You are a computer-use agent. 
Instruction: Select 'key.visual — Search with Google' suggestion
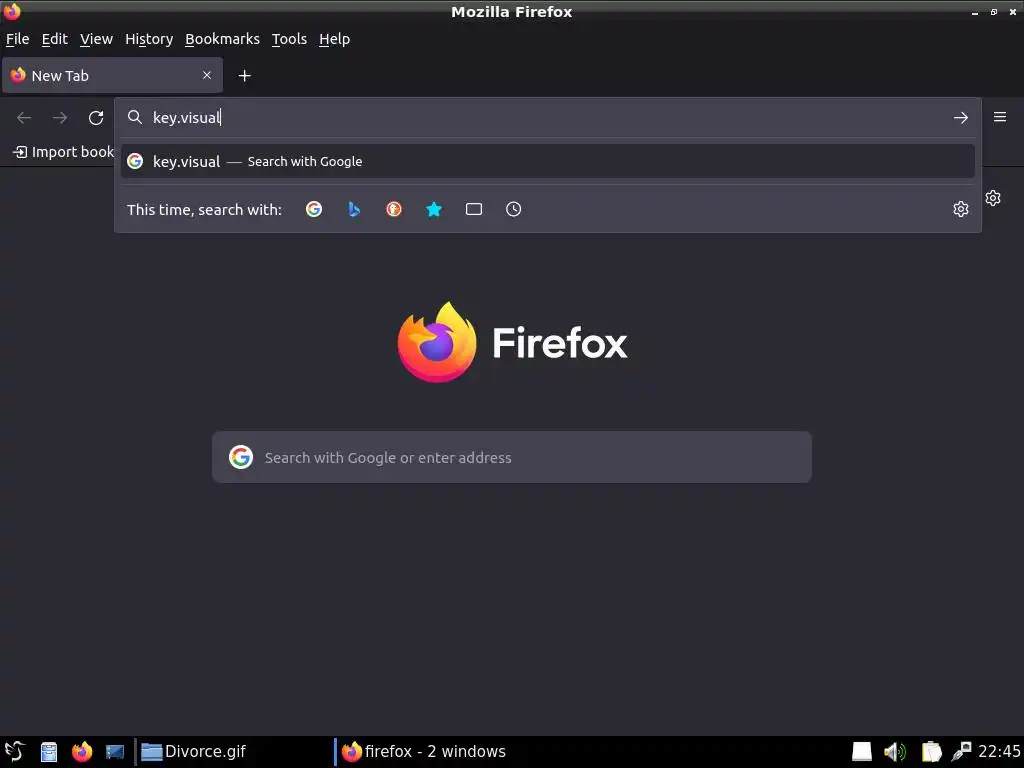coord(547,161)
